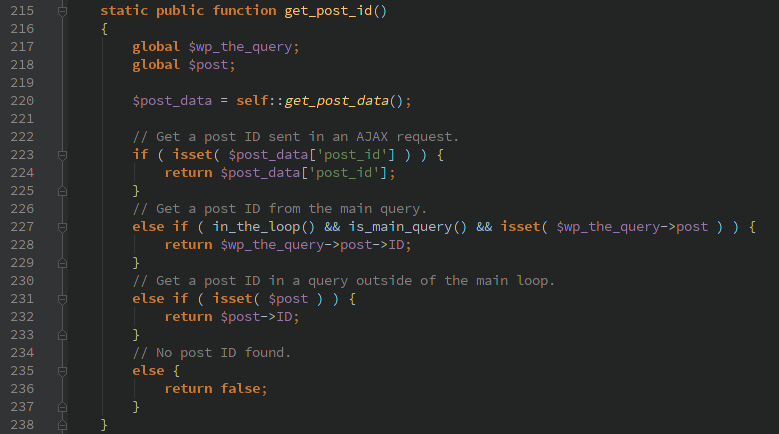Collapse the get_post_id function fold marker
This screenshot has height=434, width=779.
click(62, 11)
